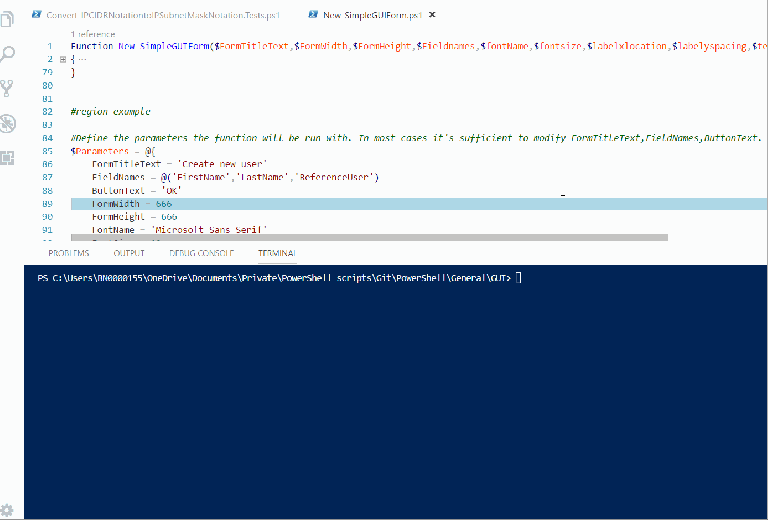Click the closing brace on line 79

pyautogui.click(x=73, y=72)
